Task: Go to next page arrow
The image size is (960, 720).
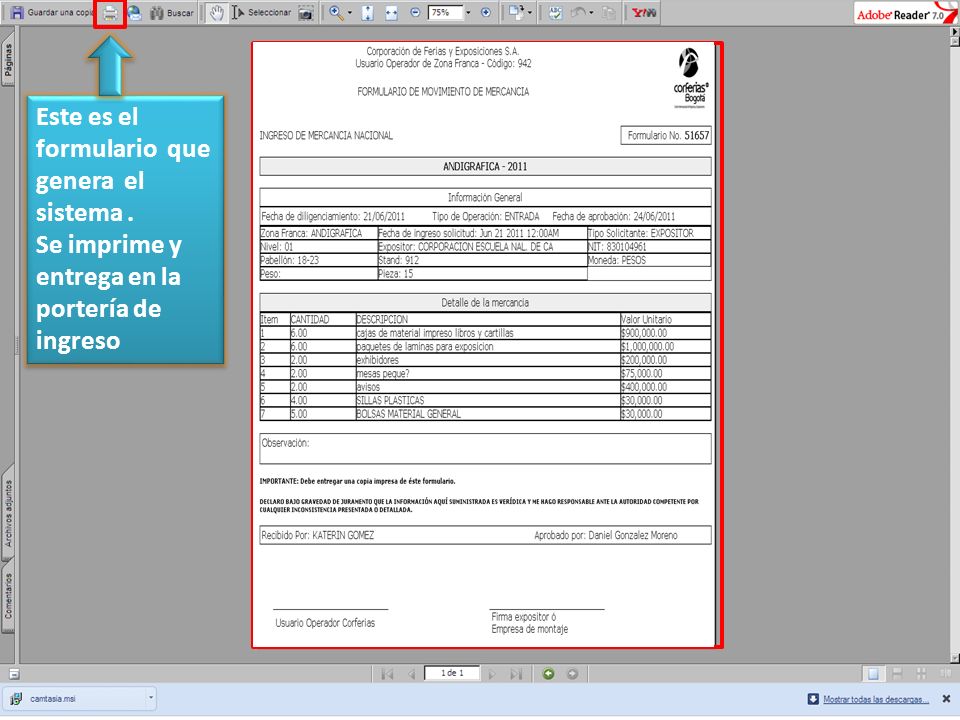Action: pyautogui.click(x=492, y=674)
